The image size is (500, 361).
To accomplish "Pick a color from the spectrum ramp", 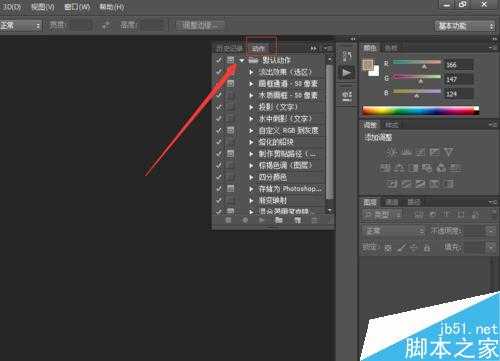I will point(421,110).
